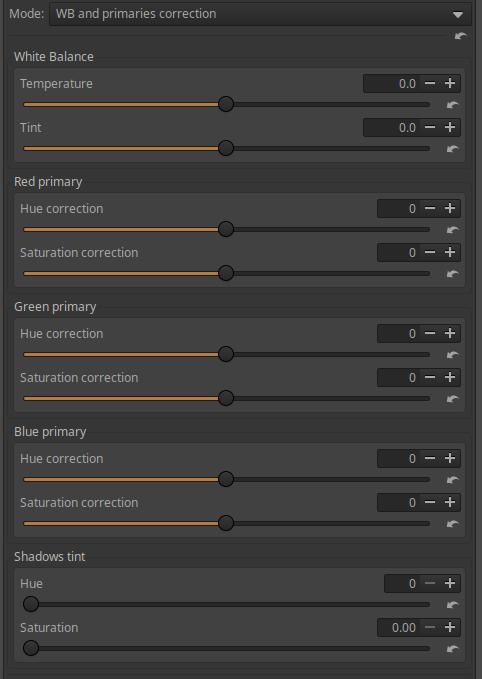Screen dimensions: 482x679
Task: Decrease Tint with minus button
Action: pyautogui.click(x=430, y=127)
